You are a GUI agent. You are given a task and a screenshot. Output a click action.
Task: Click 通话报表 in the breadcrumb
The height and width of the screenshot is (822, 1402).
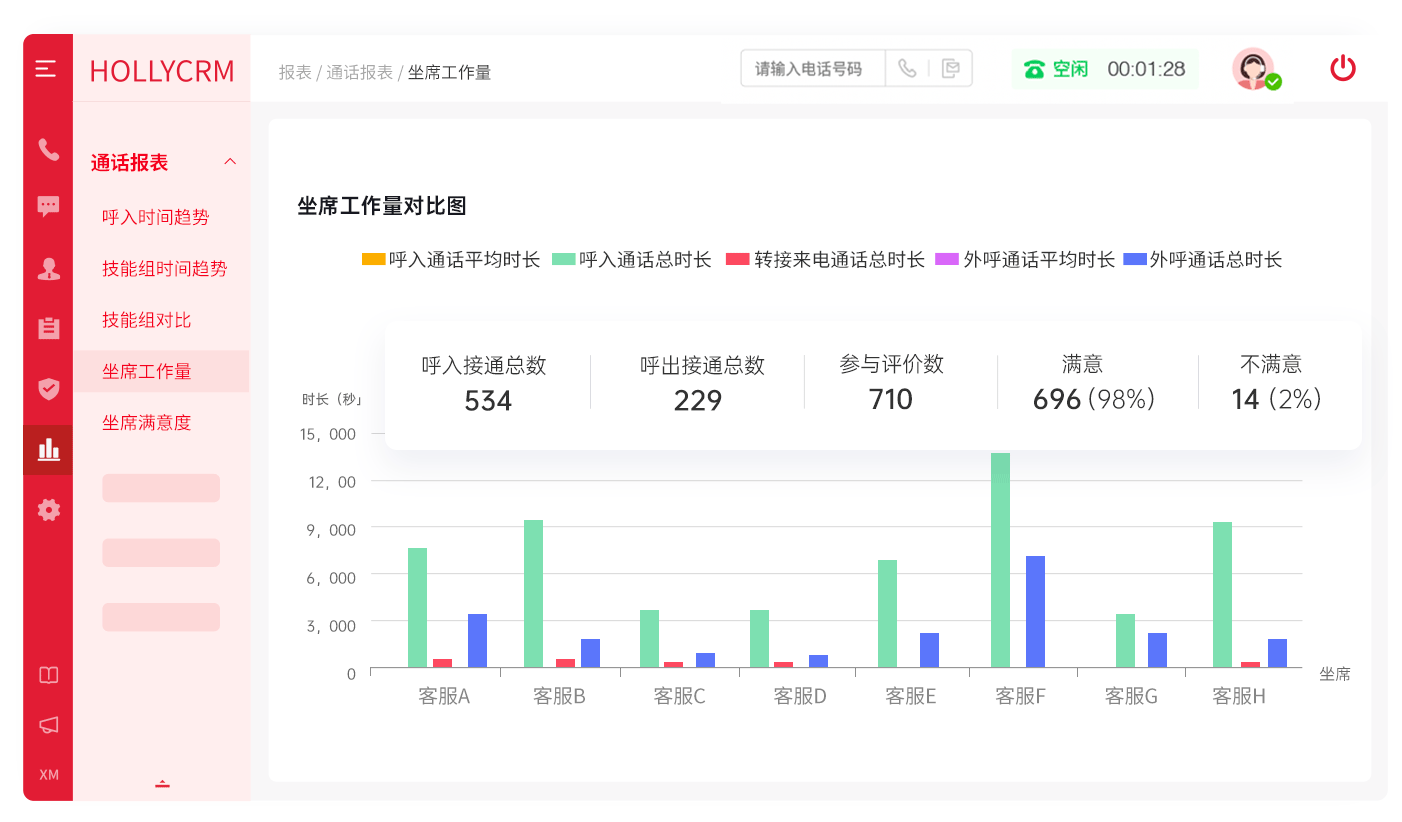359,73
